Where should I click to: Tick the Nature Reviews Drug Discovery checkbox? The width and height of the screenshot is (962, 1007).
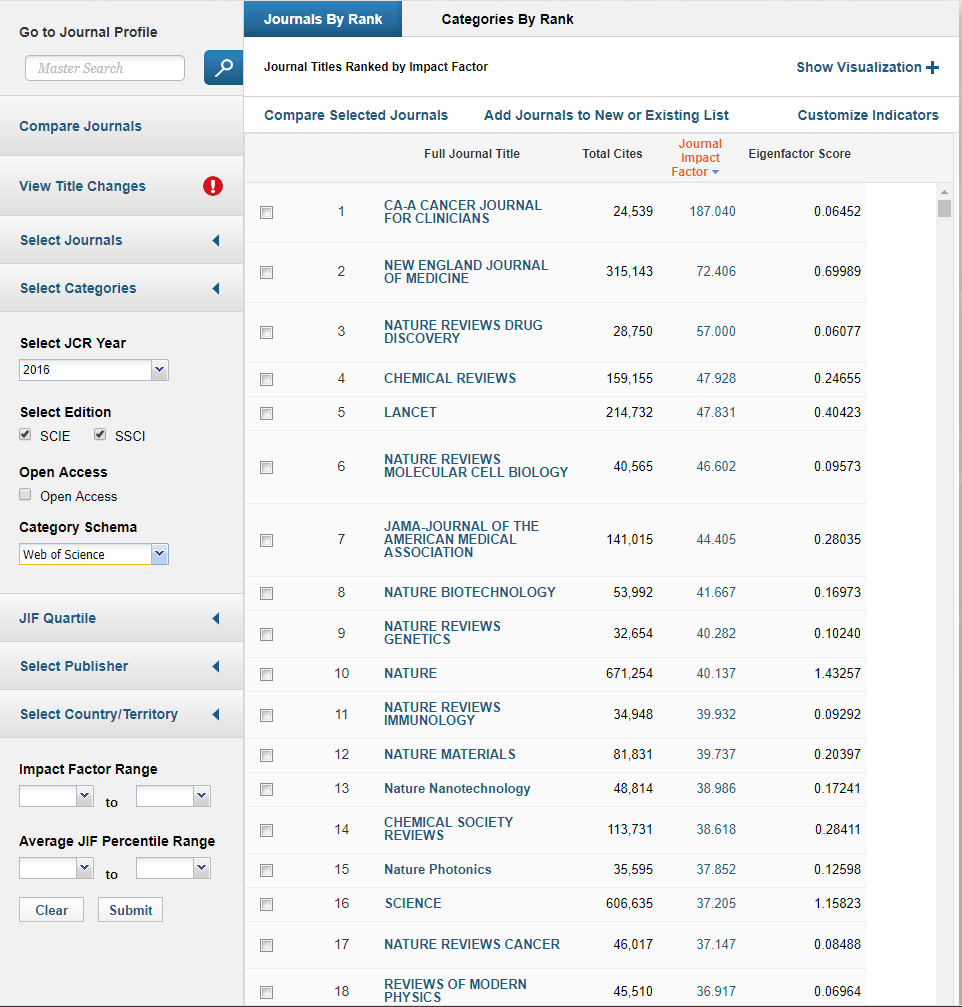click(267, 332)
